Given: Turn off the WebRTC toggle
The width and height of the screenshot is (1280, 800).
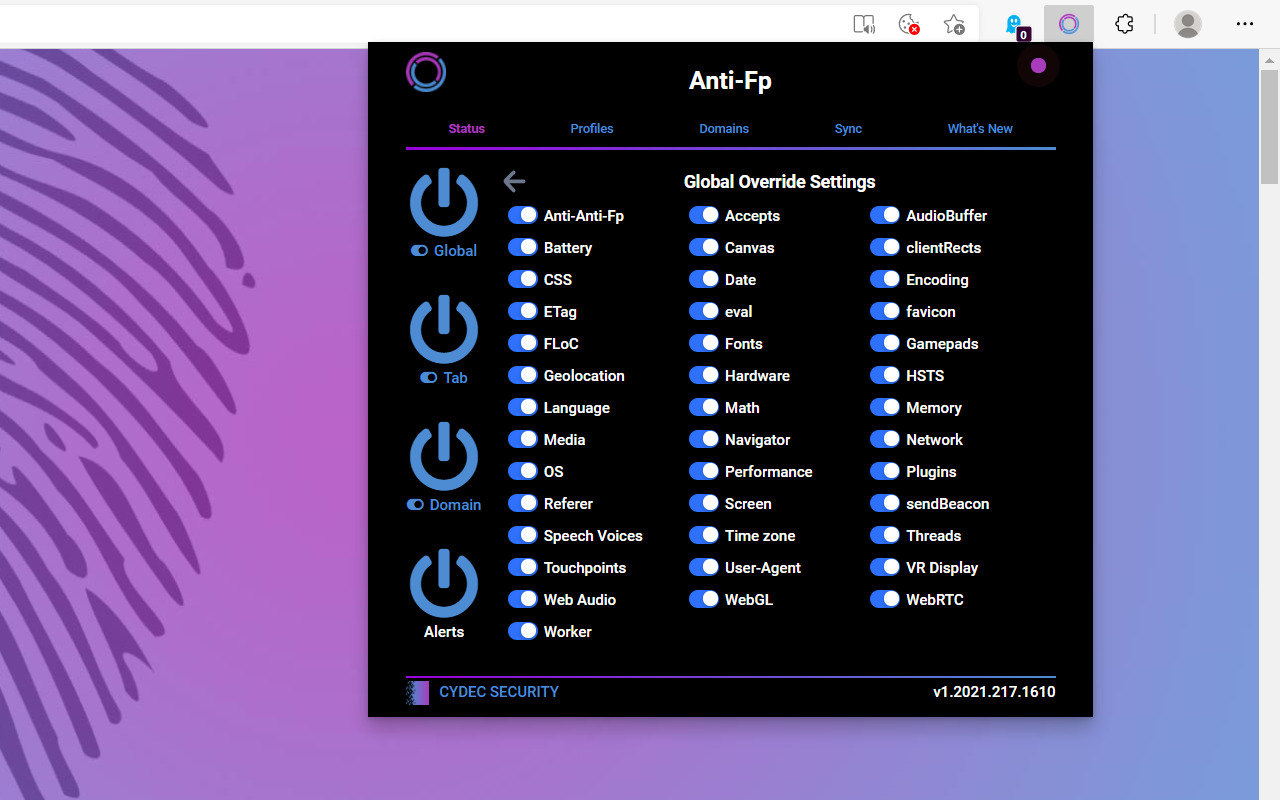Looking at the screenshot, I should [885, 599].
